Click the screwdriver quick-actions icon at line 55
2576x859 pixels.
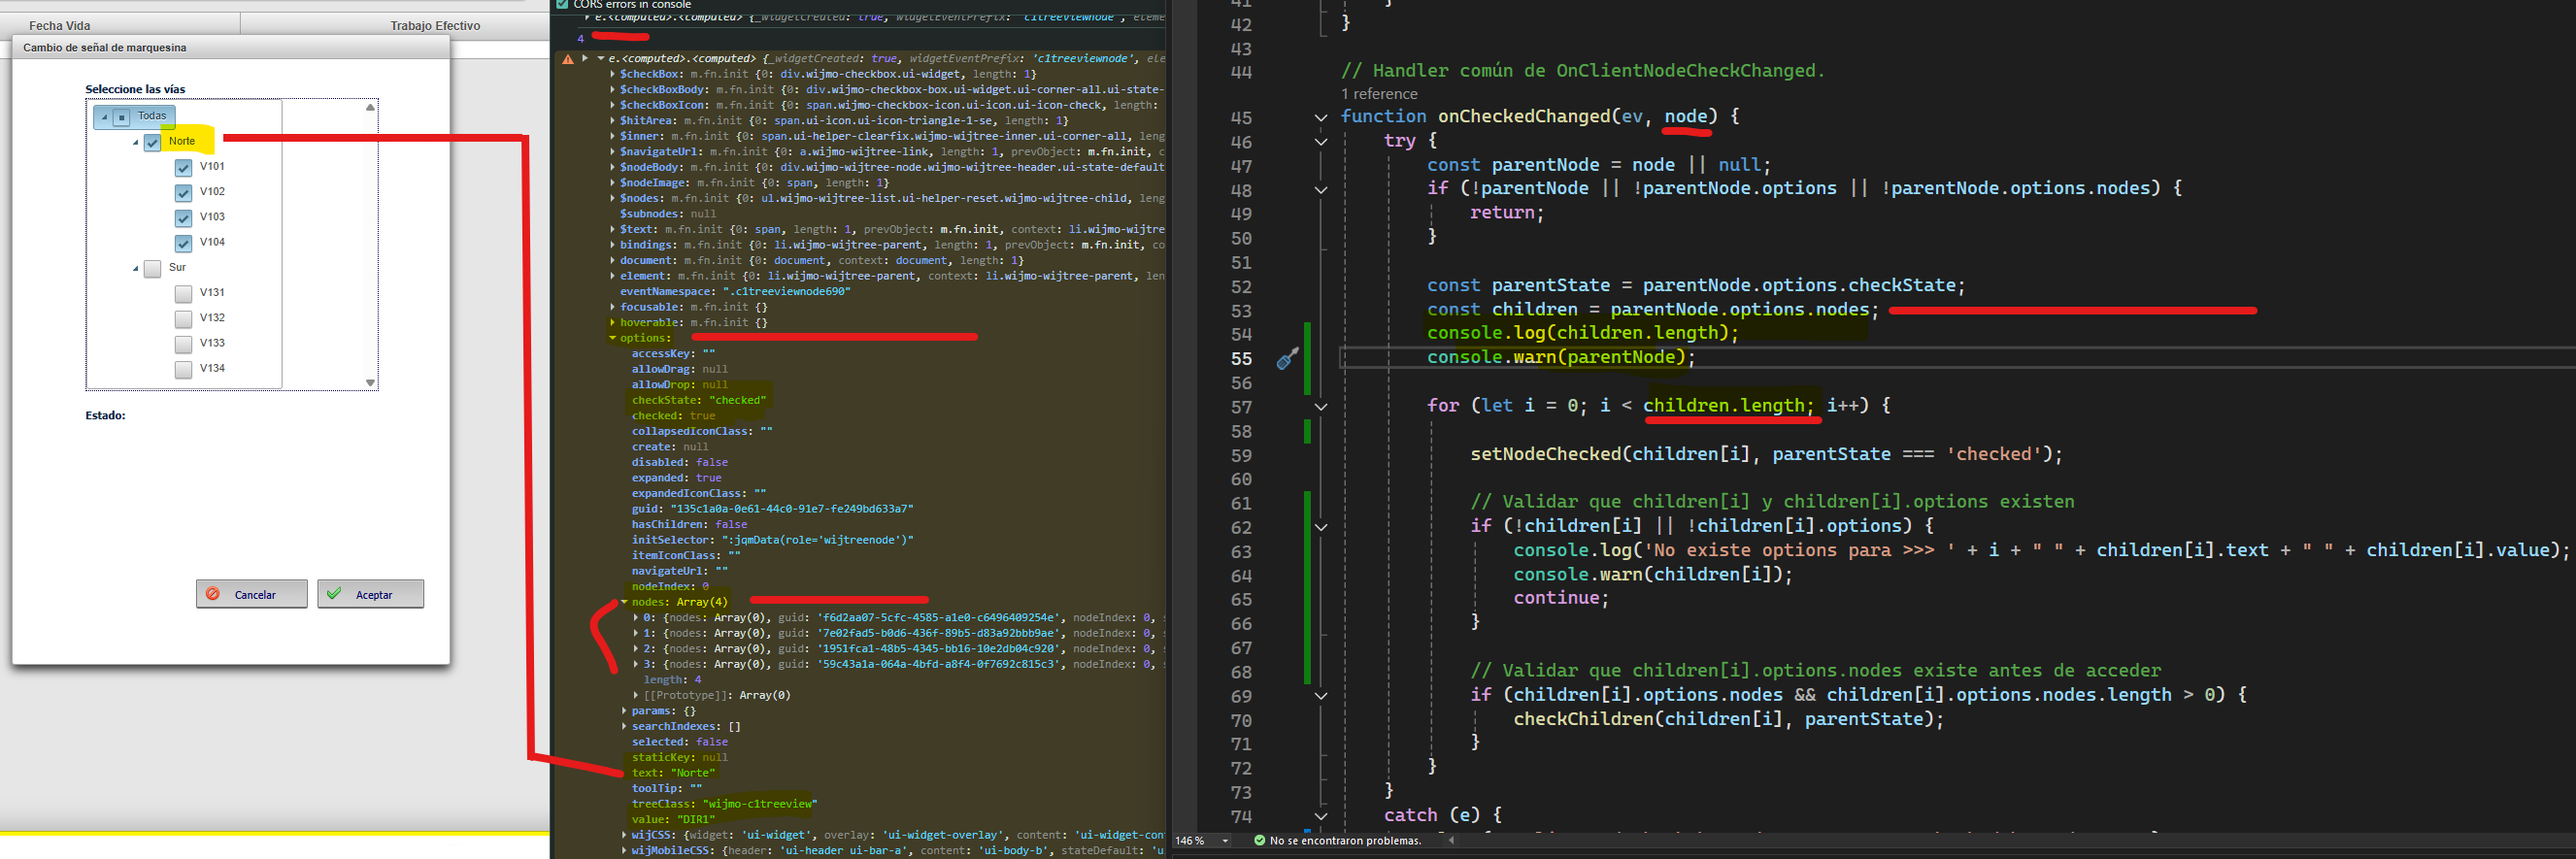coord(1287,358)
